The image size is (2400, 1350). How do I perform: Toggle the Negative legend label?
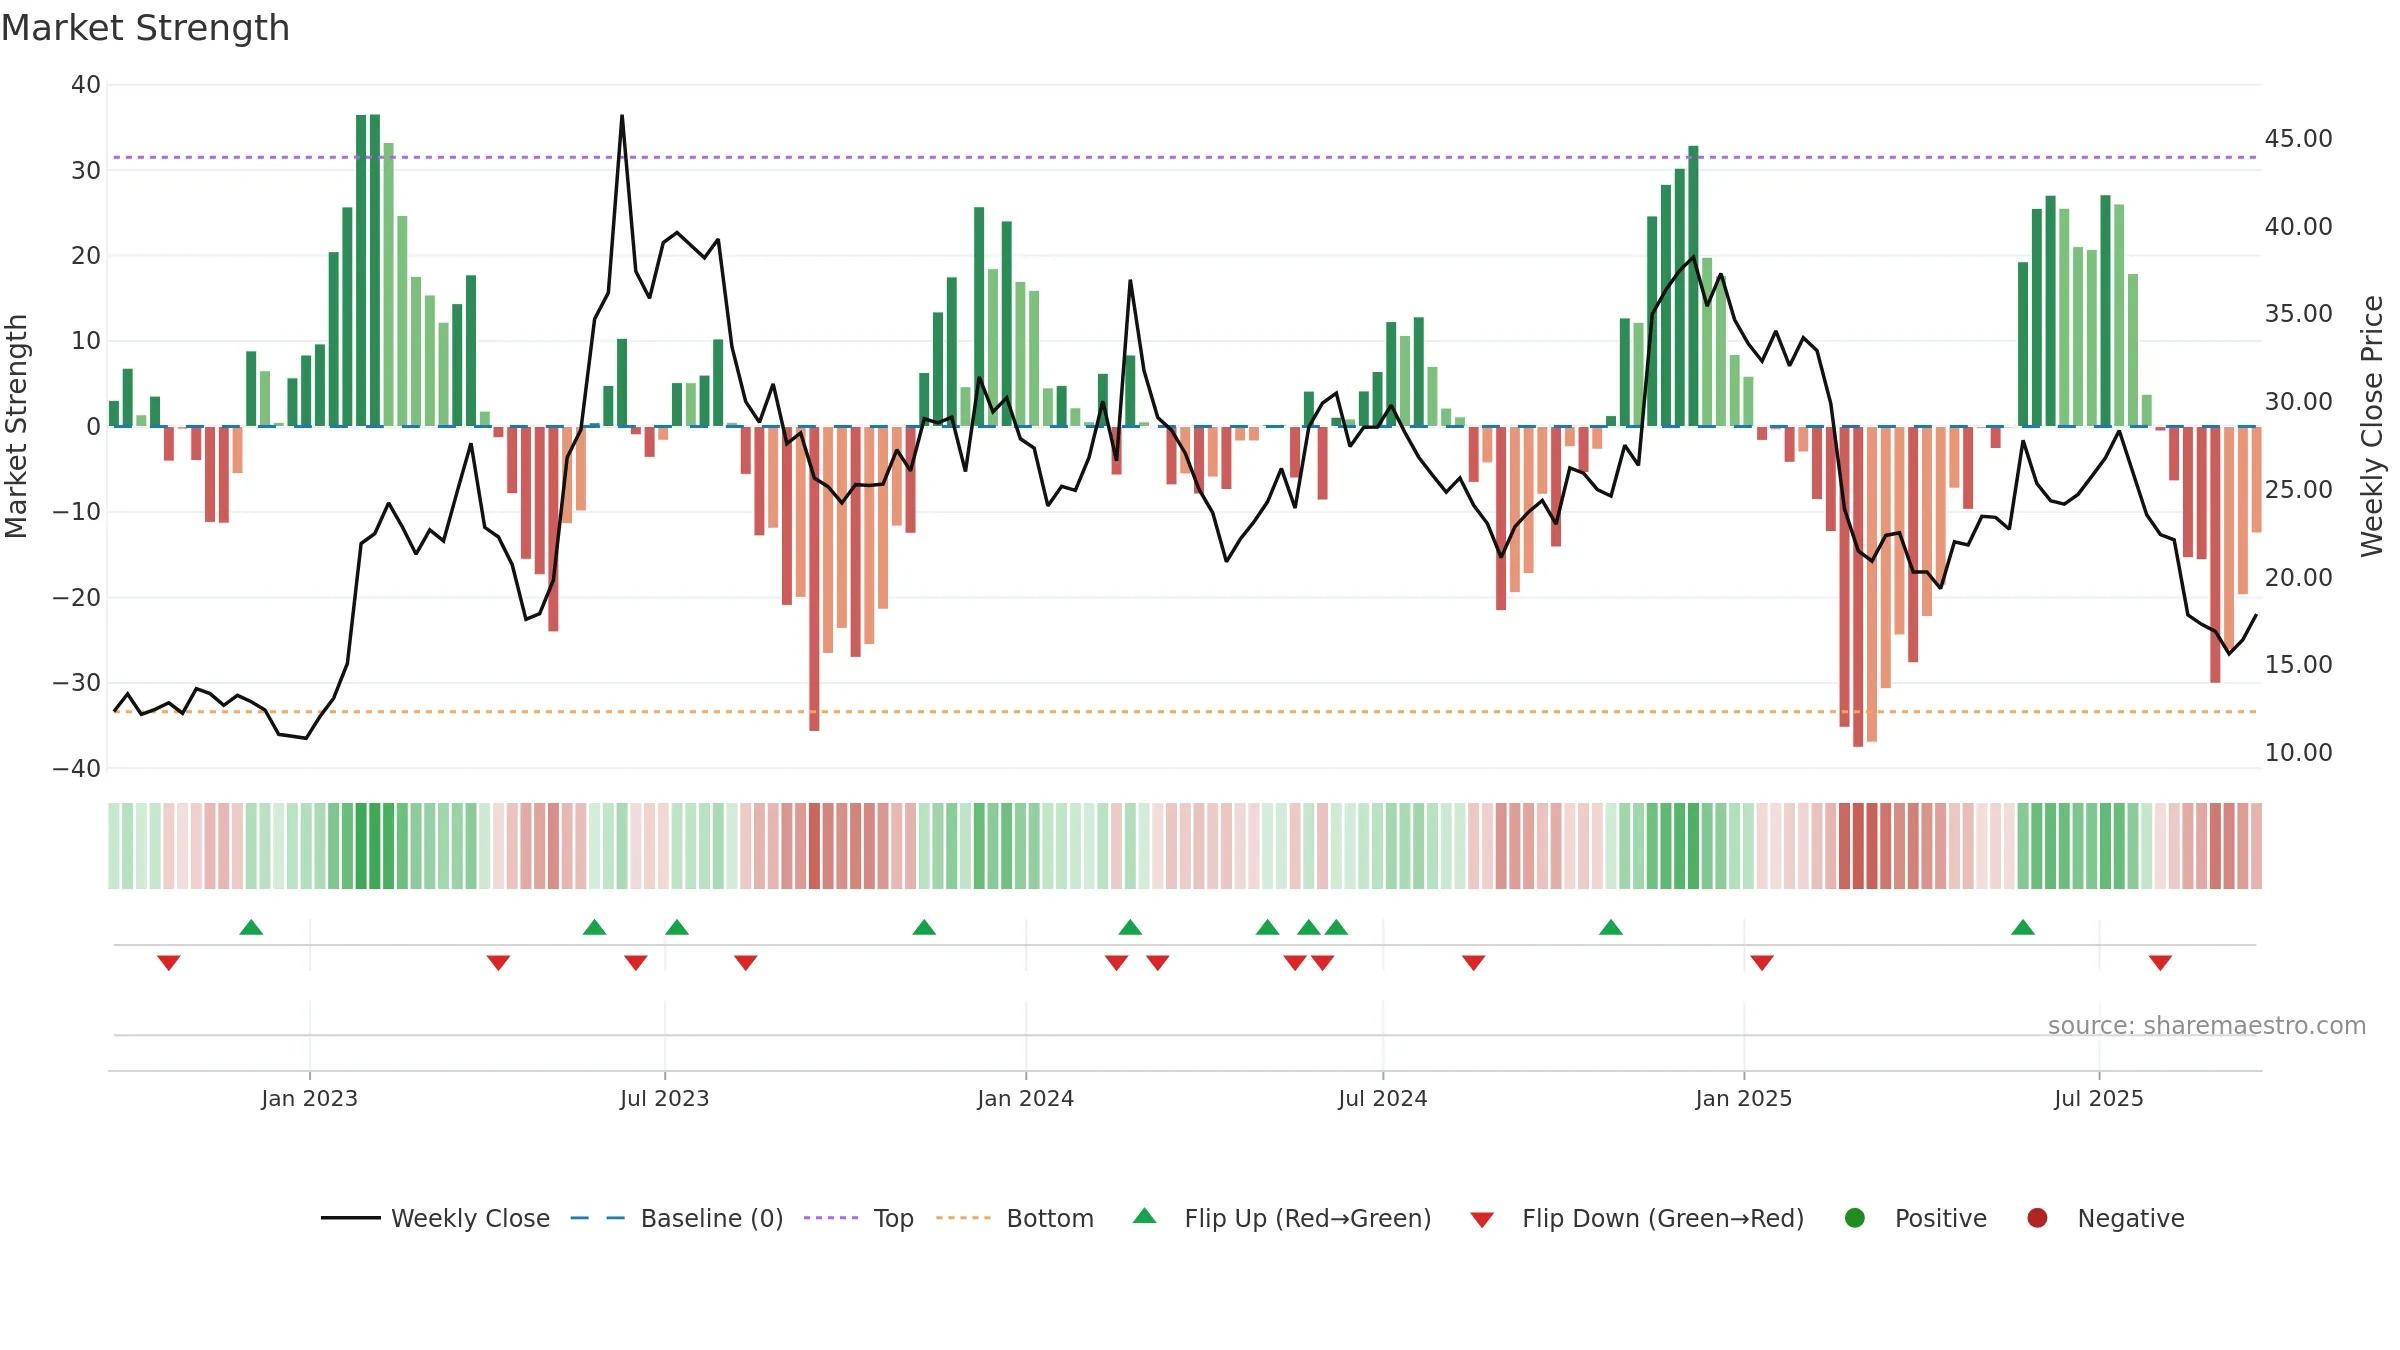2131,1218
